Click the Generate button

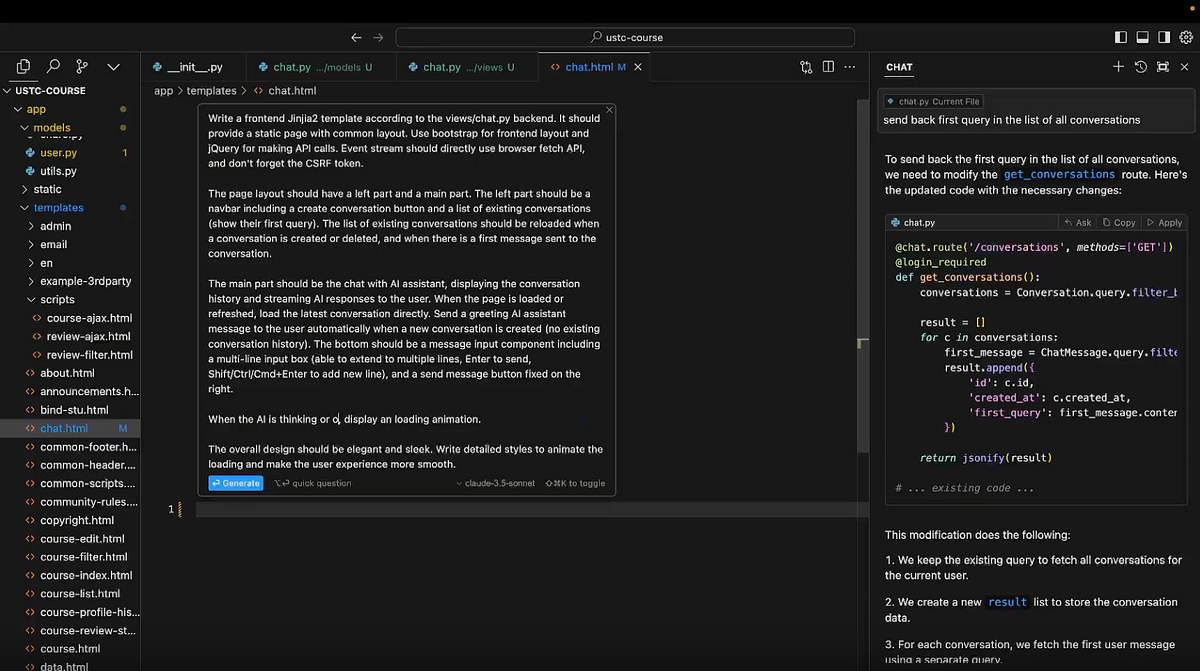(236, 483)
